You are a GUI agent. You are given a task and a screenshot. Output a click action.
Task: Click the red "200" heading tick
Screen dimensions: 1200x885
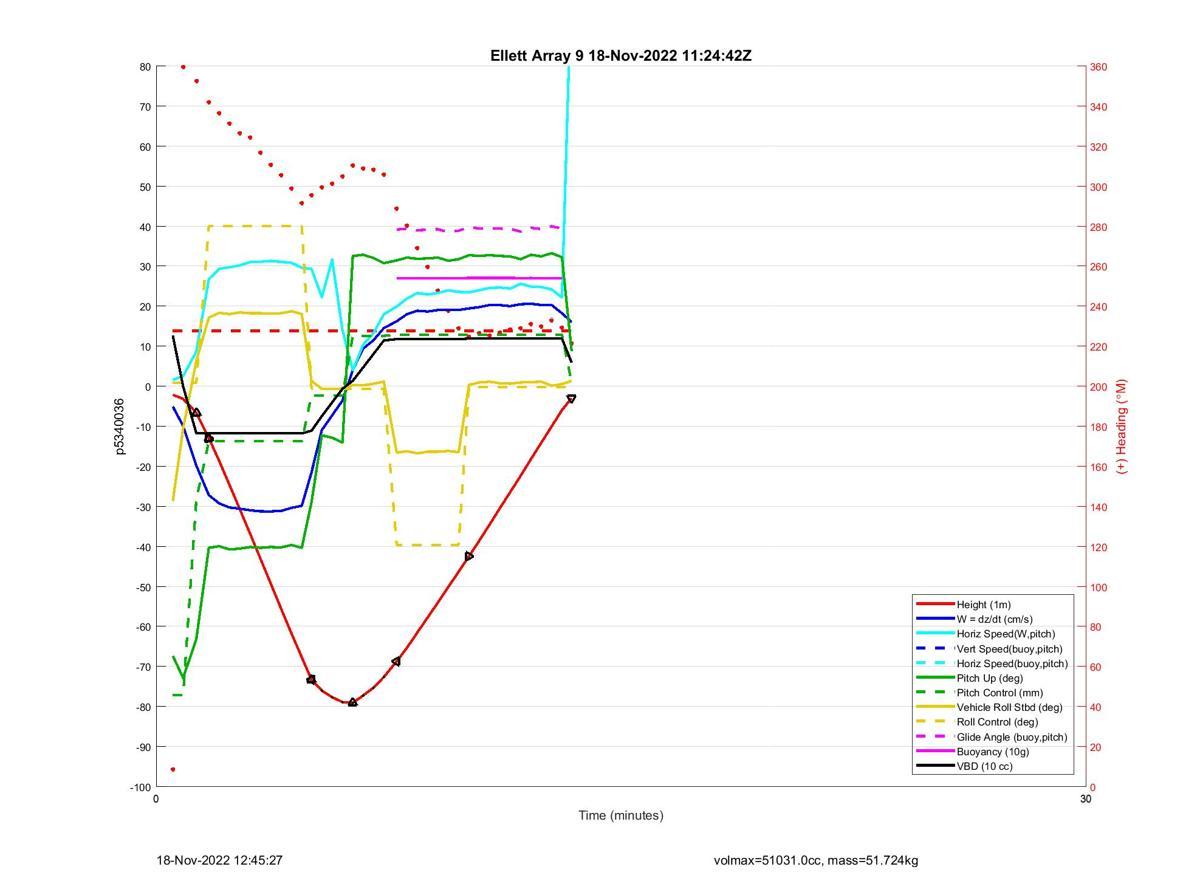pyautogui.click(x=1098, y=387)
